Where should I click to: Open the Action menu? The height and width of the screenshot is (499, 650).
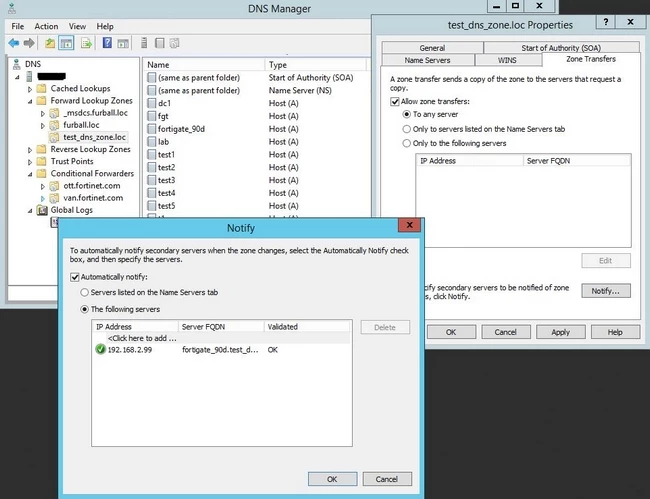[x=46, y=27]
